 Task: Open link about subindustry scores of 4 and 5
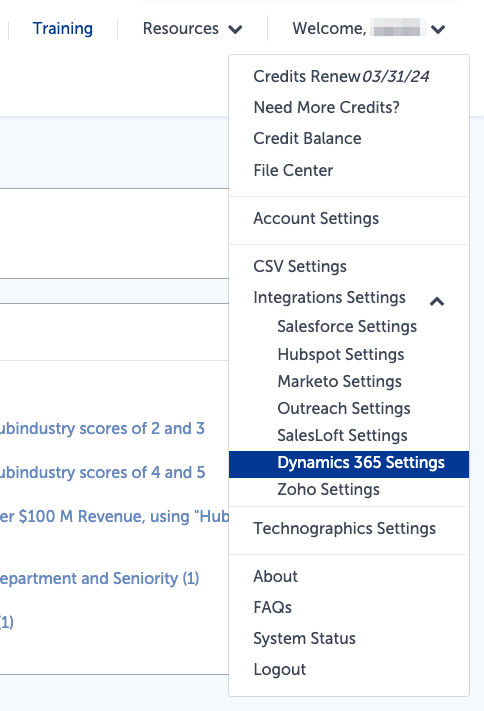[x=102, y=472]
